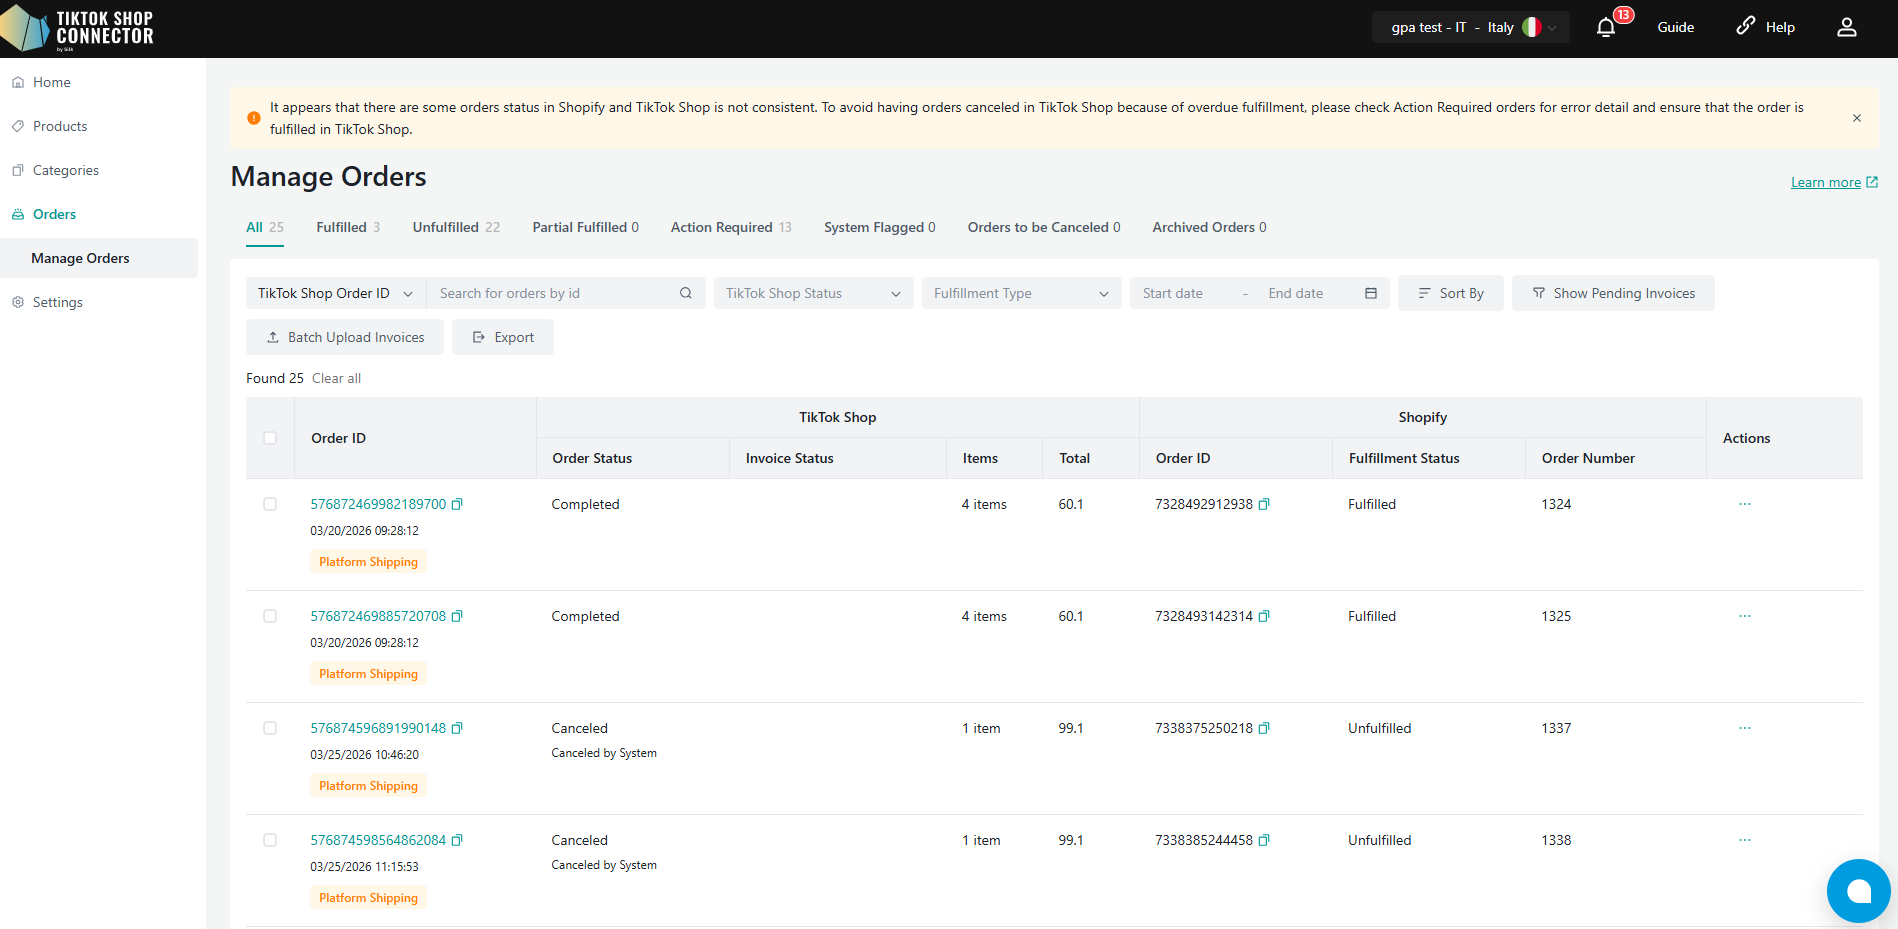Copy TikTok order ID 576872469885720708
1898x929 pixels.
(x=457, y=616)
